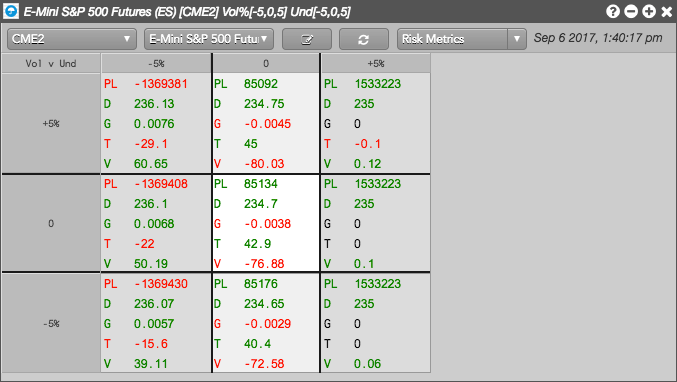Open the help question mark icon
This screenshot has width=677, height=382.
pos(613,11)
